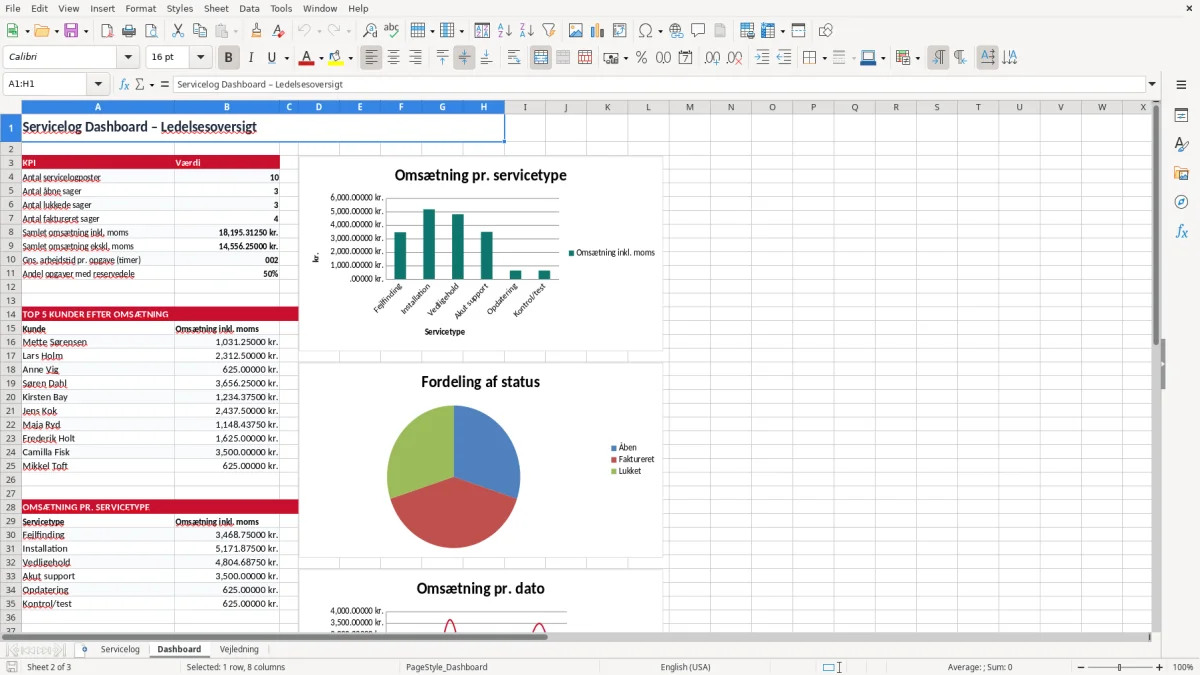The width and height of the screenshot is (1200, 675).
Task: Open the Font Name dropdown
Action: pos(128,58)
